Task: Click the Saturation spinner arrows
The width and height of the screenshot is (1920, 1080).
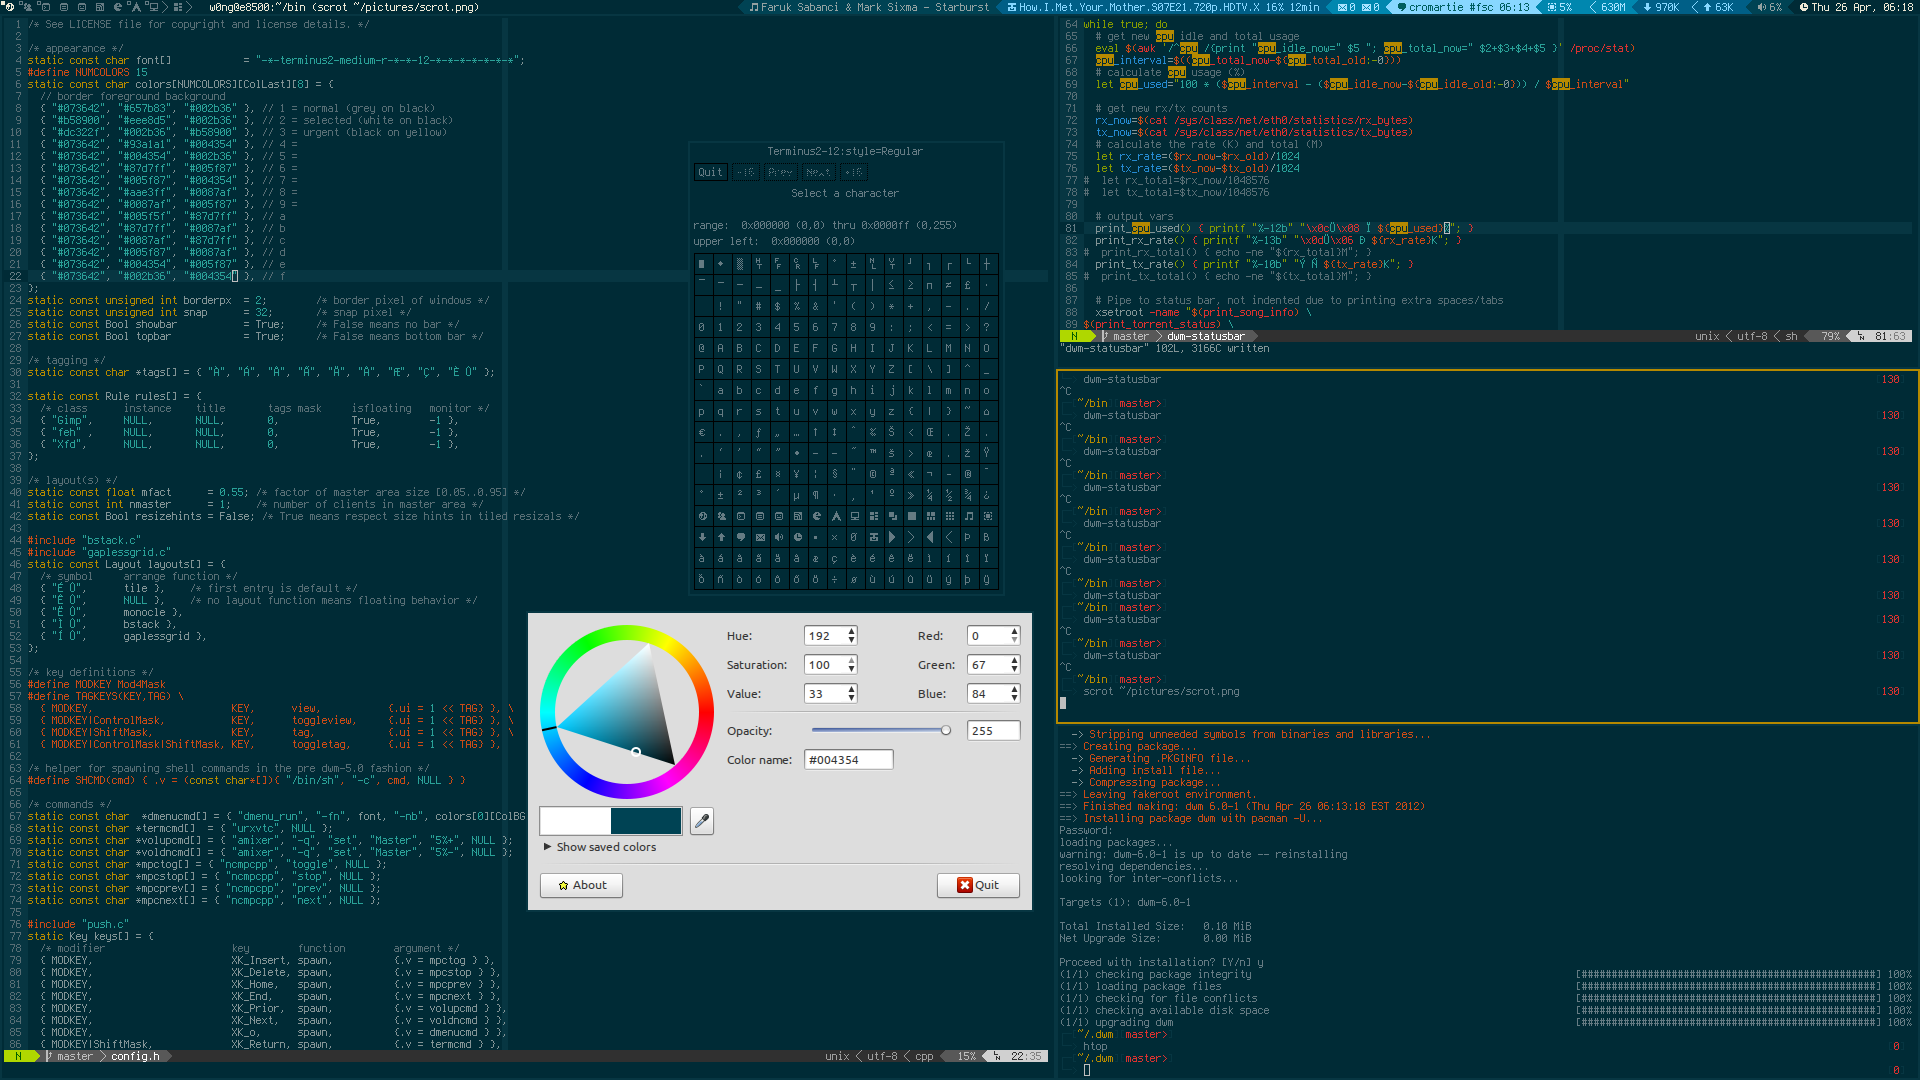Action: click(852, 665)
